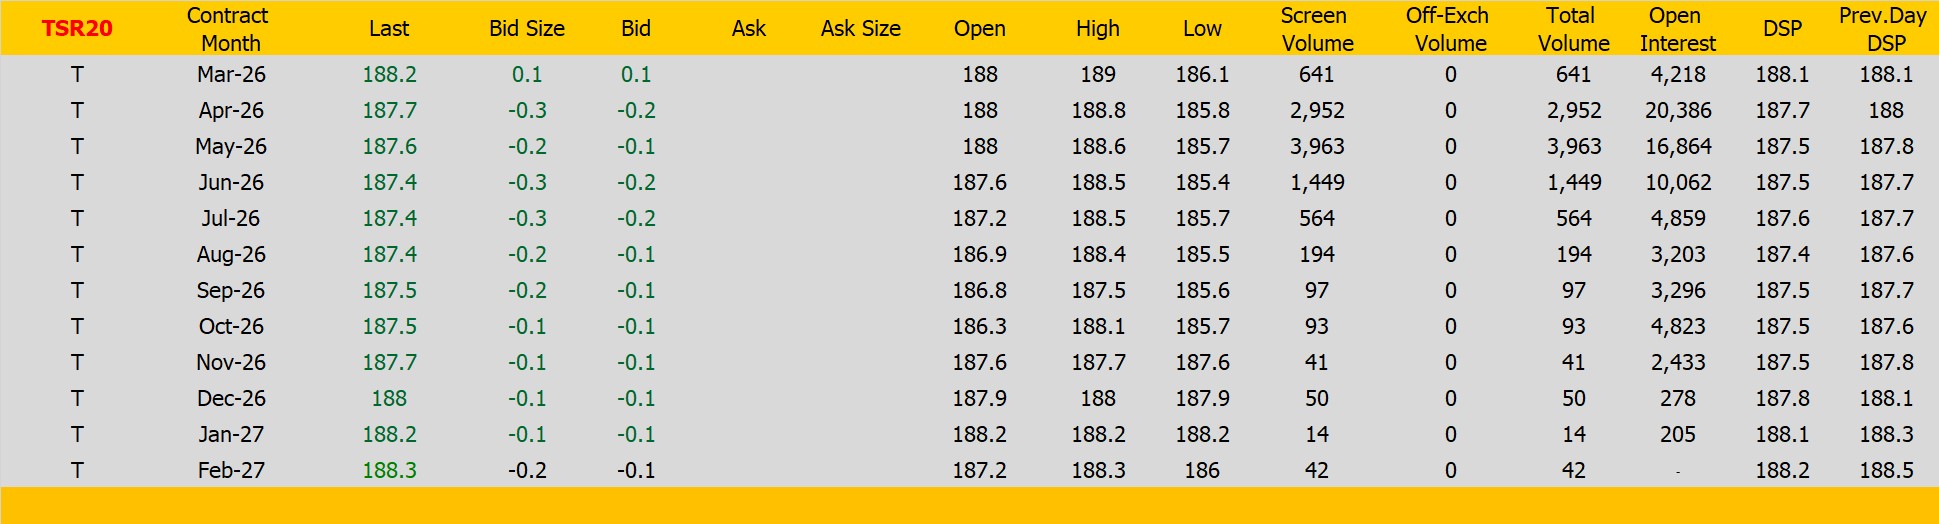Select the Total Volume column header

[1573, 29]
